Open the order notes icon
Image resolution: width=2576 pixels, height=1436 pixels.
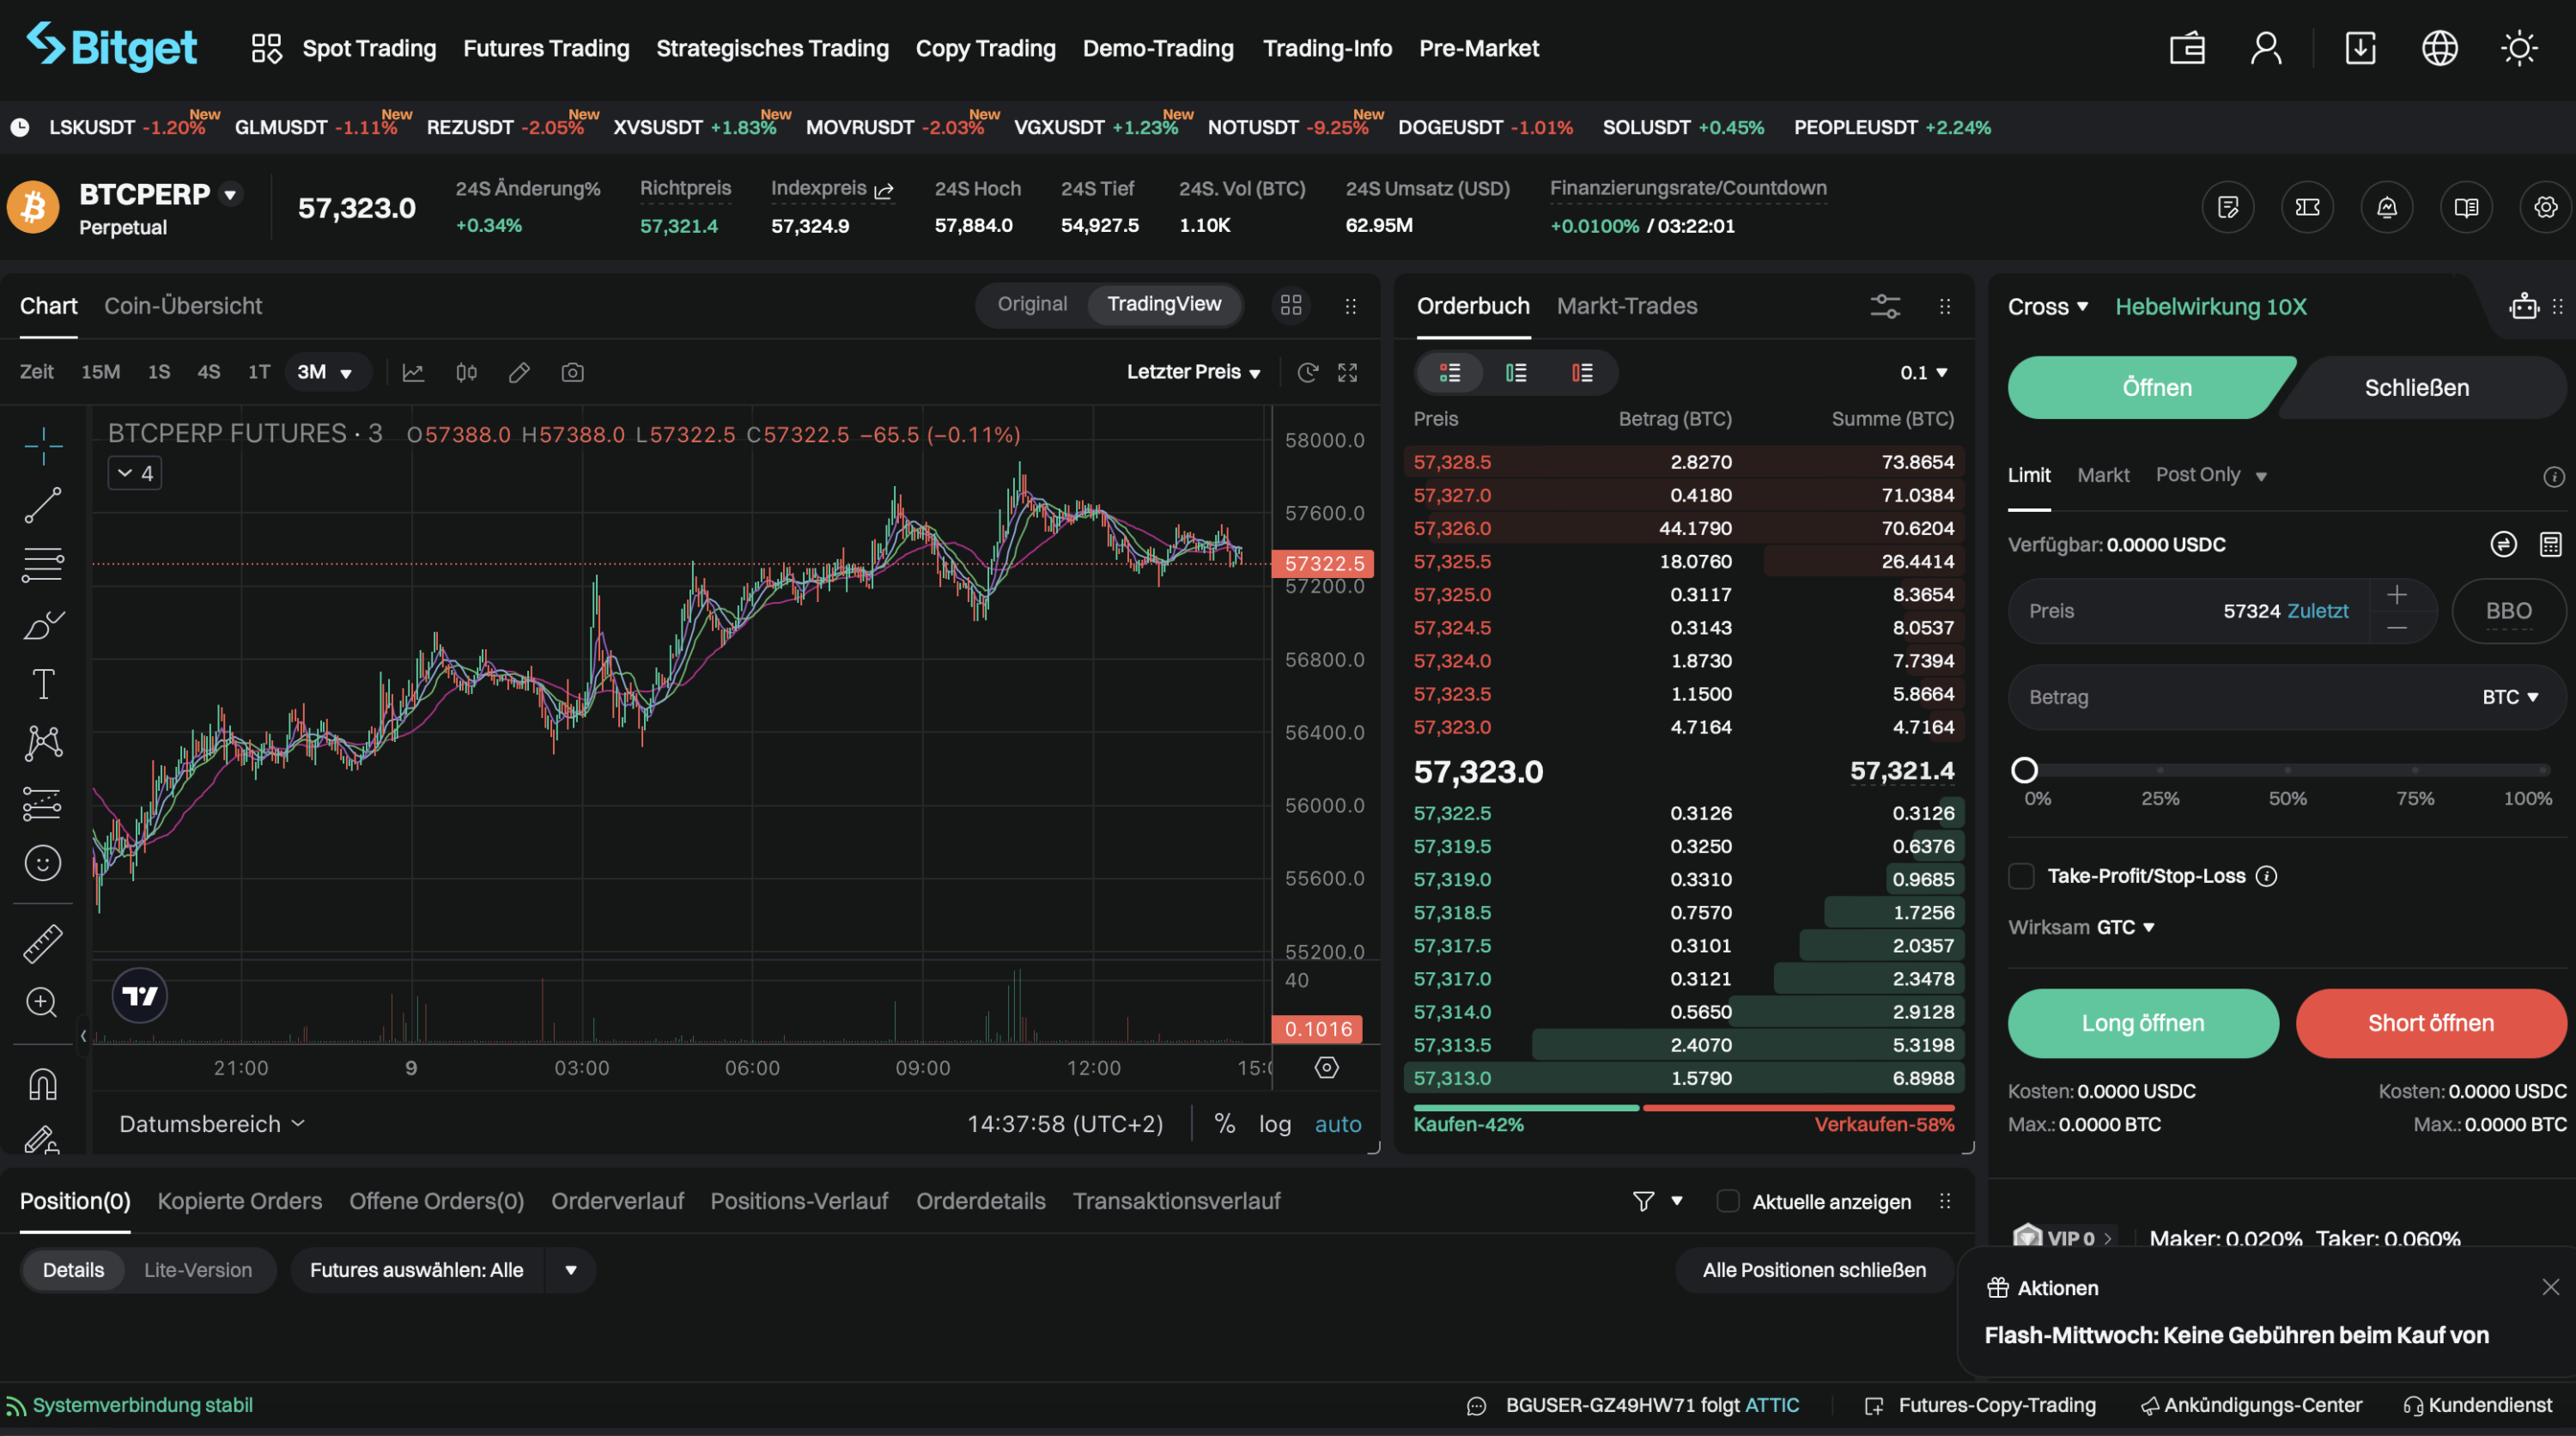(2228, 207)
